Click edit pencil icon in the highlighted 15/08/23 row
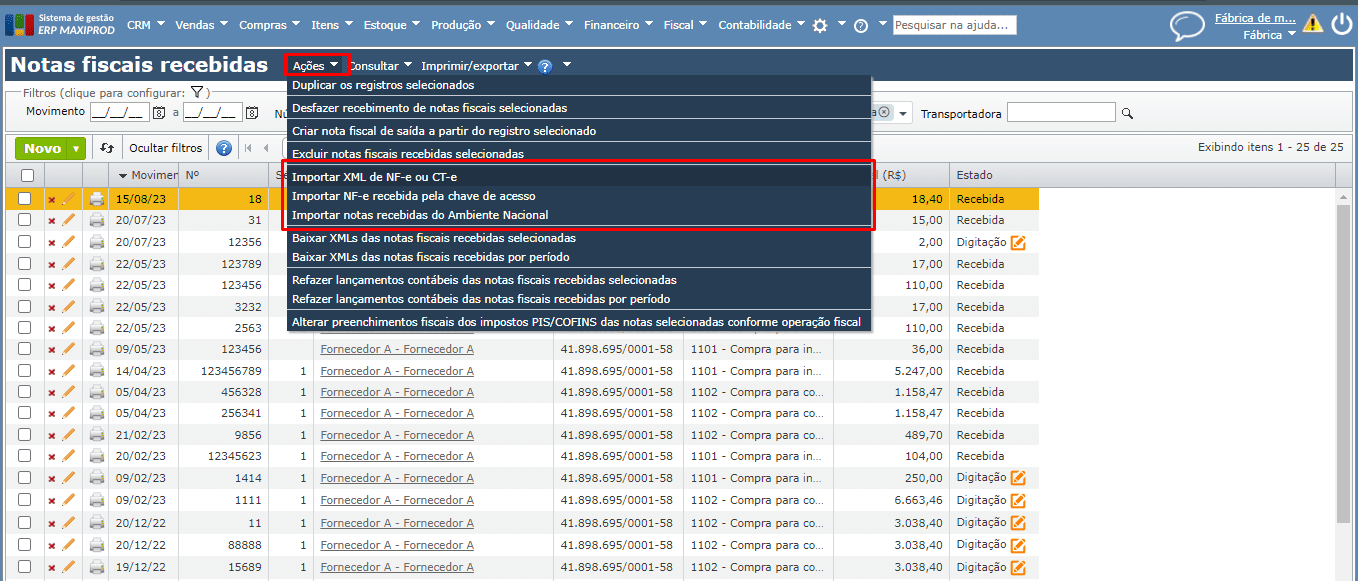Viewport: 1358px width, 581px height. point(69,199)
